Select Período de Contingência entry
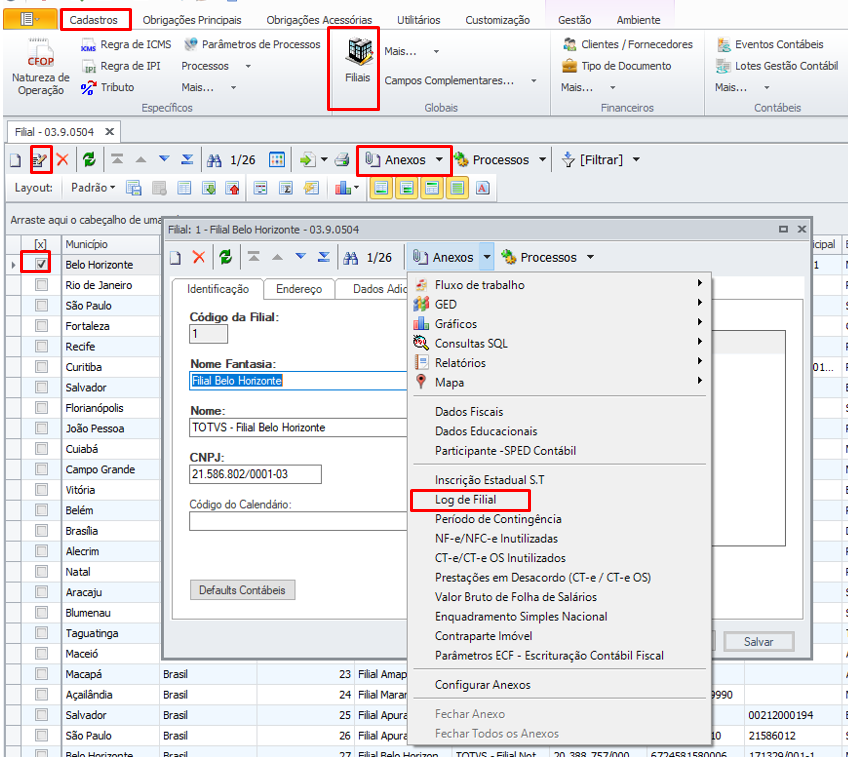The width and height of the screenshot is (848, 757). (x=498, y=519)
